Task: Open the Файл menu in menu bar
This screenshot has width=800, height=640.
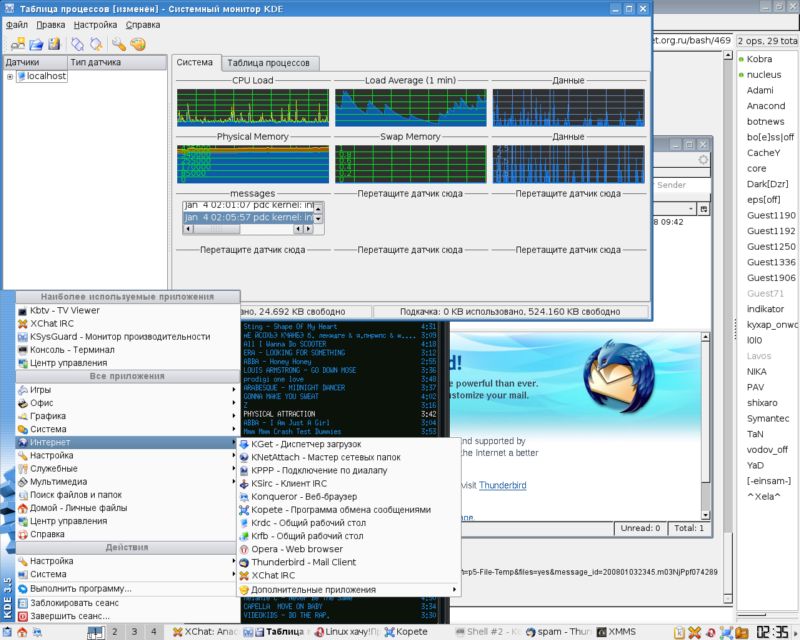Action: pos(16,23)
